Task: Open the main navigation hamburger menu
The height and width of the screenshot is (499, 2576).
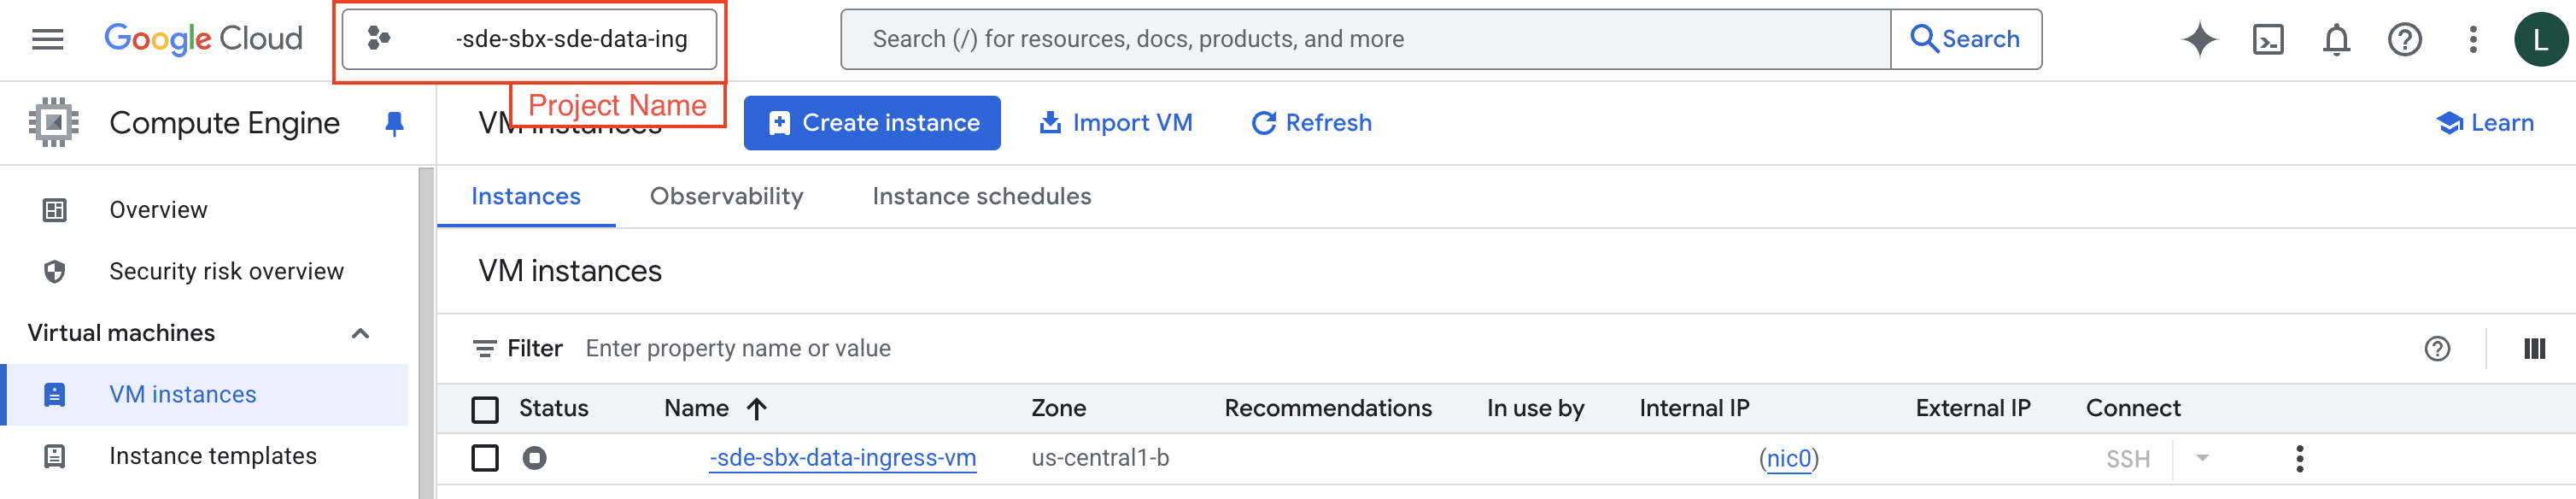Action: pos(47,39)
